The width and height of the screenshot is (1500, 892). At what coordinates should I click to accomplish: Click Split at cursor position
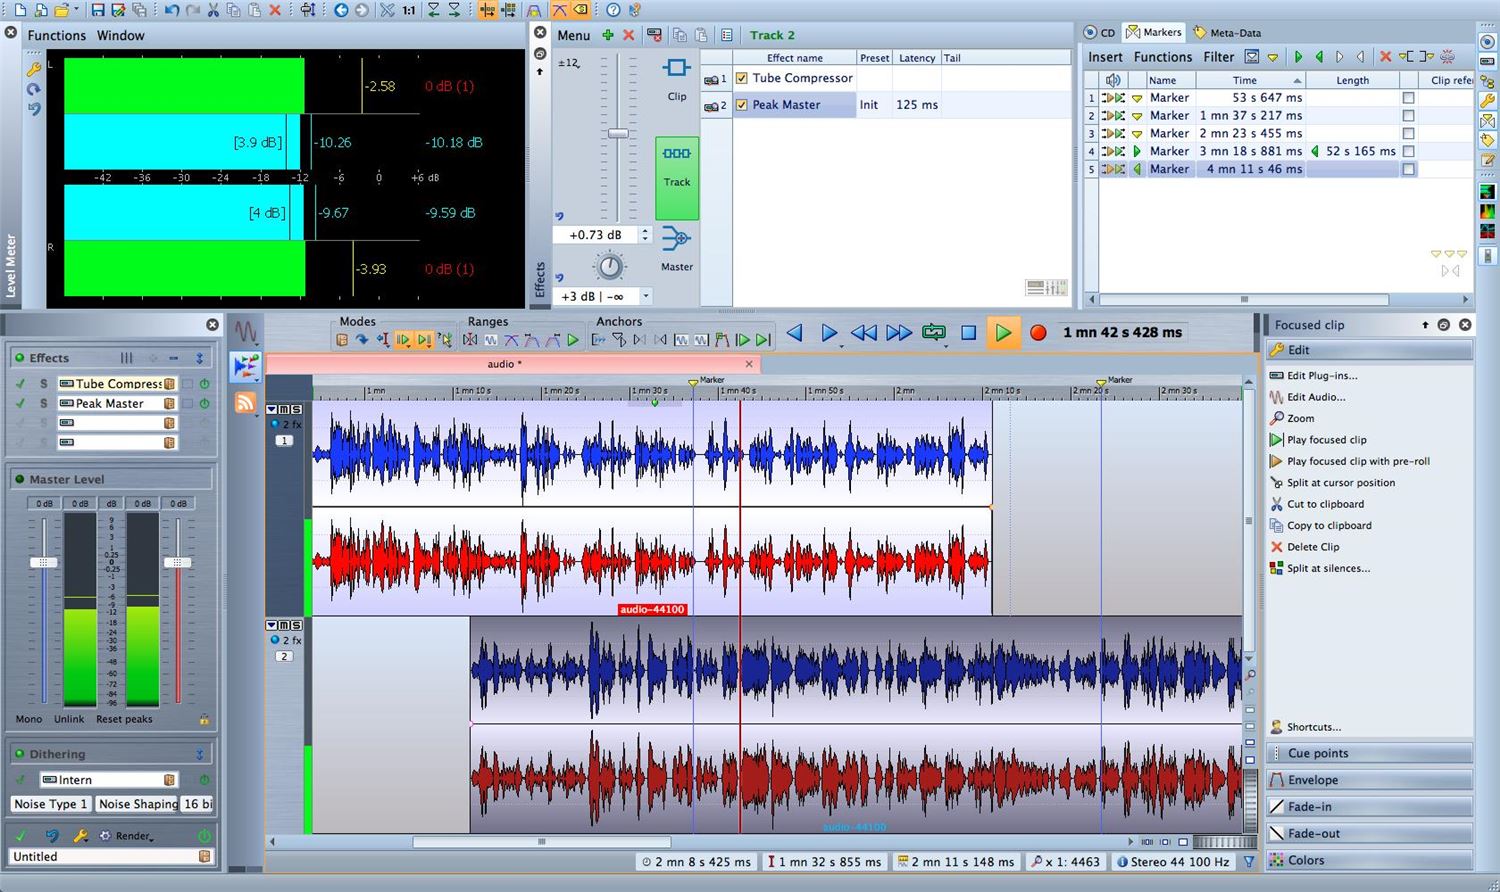(x=1340, y=483)
